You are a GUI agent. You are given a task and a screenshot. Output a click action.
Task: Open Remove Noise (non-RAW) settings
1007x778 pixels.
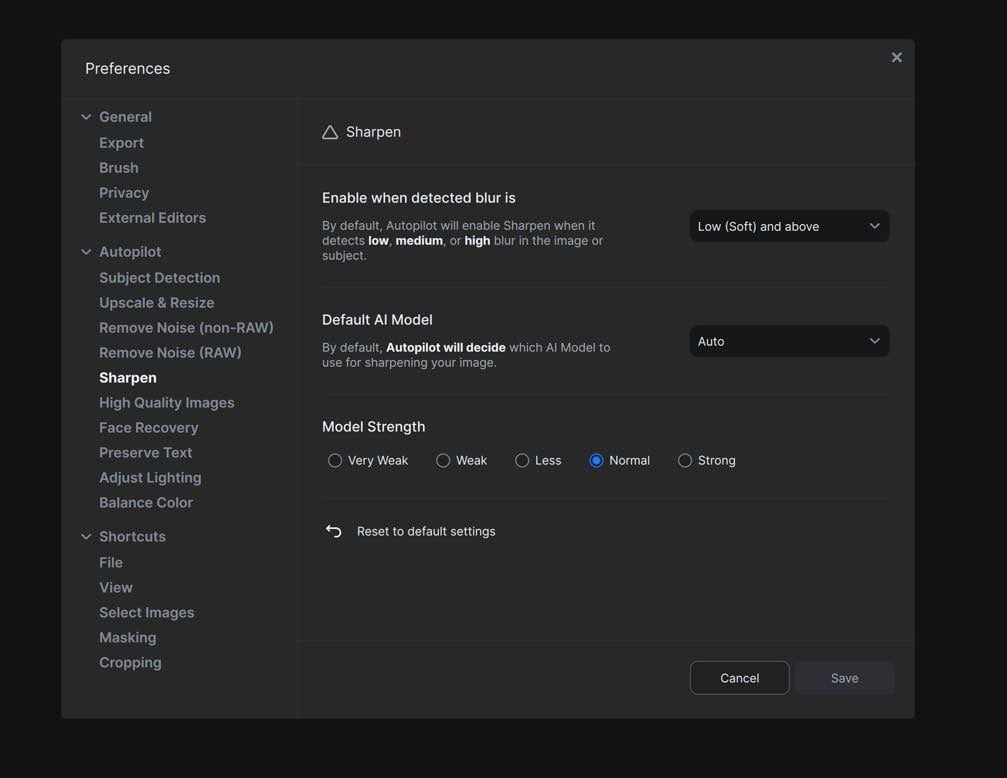coord(186,328)
